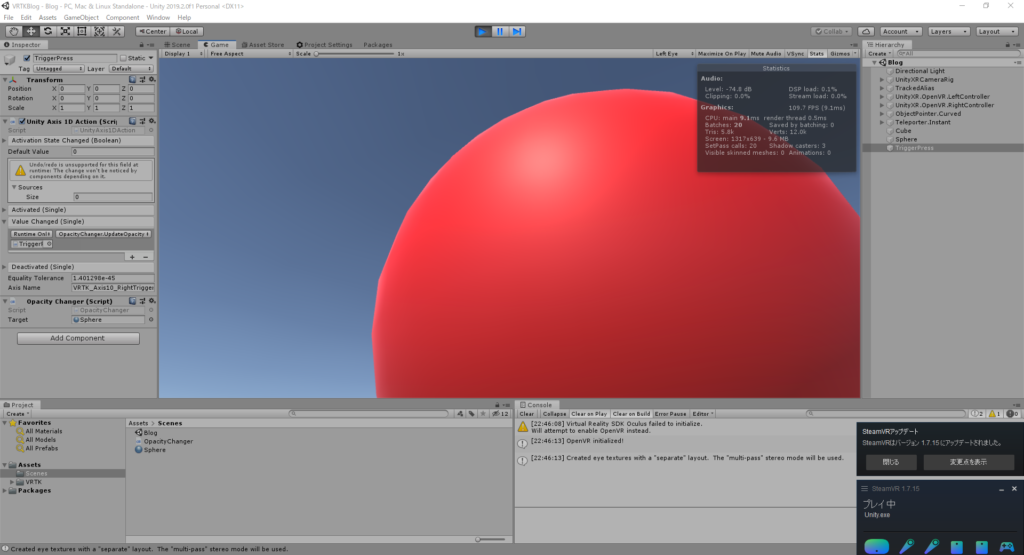Toggle hidden packages count icon showing 12

pyautogui.click(x=500, y=414)
